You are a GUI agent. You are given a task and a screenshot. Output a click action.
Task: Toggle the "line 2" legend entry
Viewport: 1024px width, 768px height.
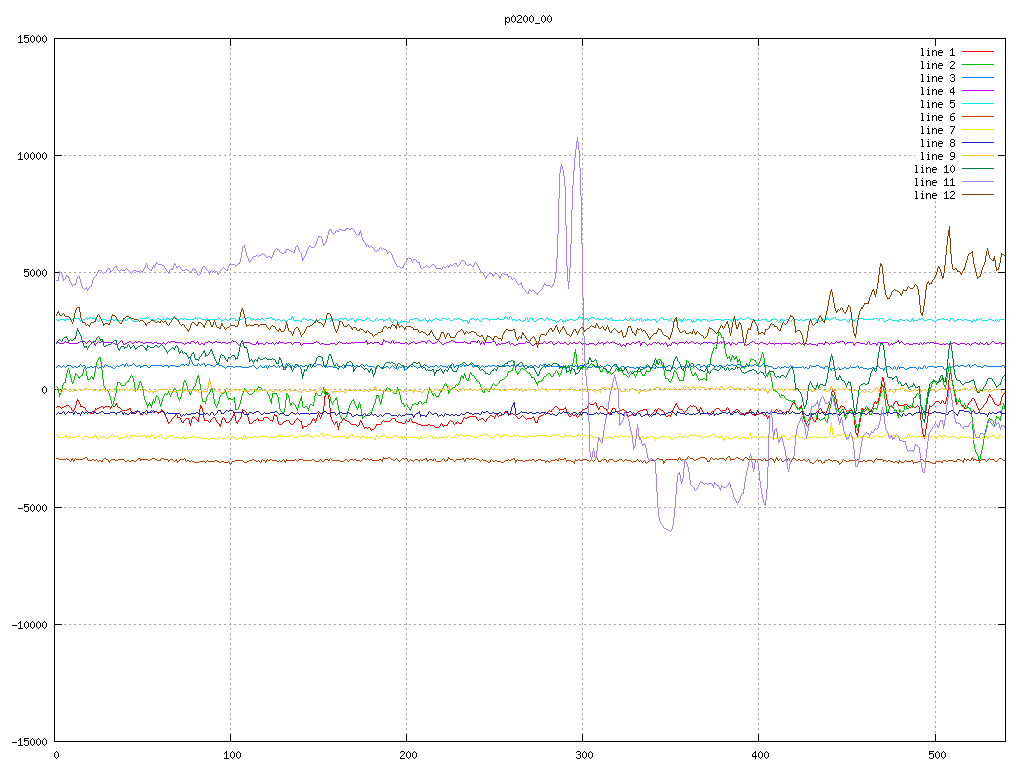937,65
